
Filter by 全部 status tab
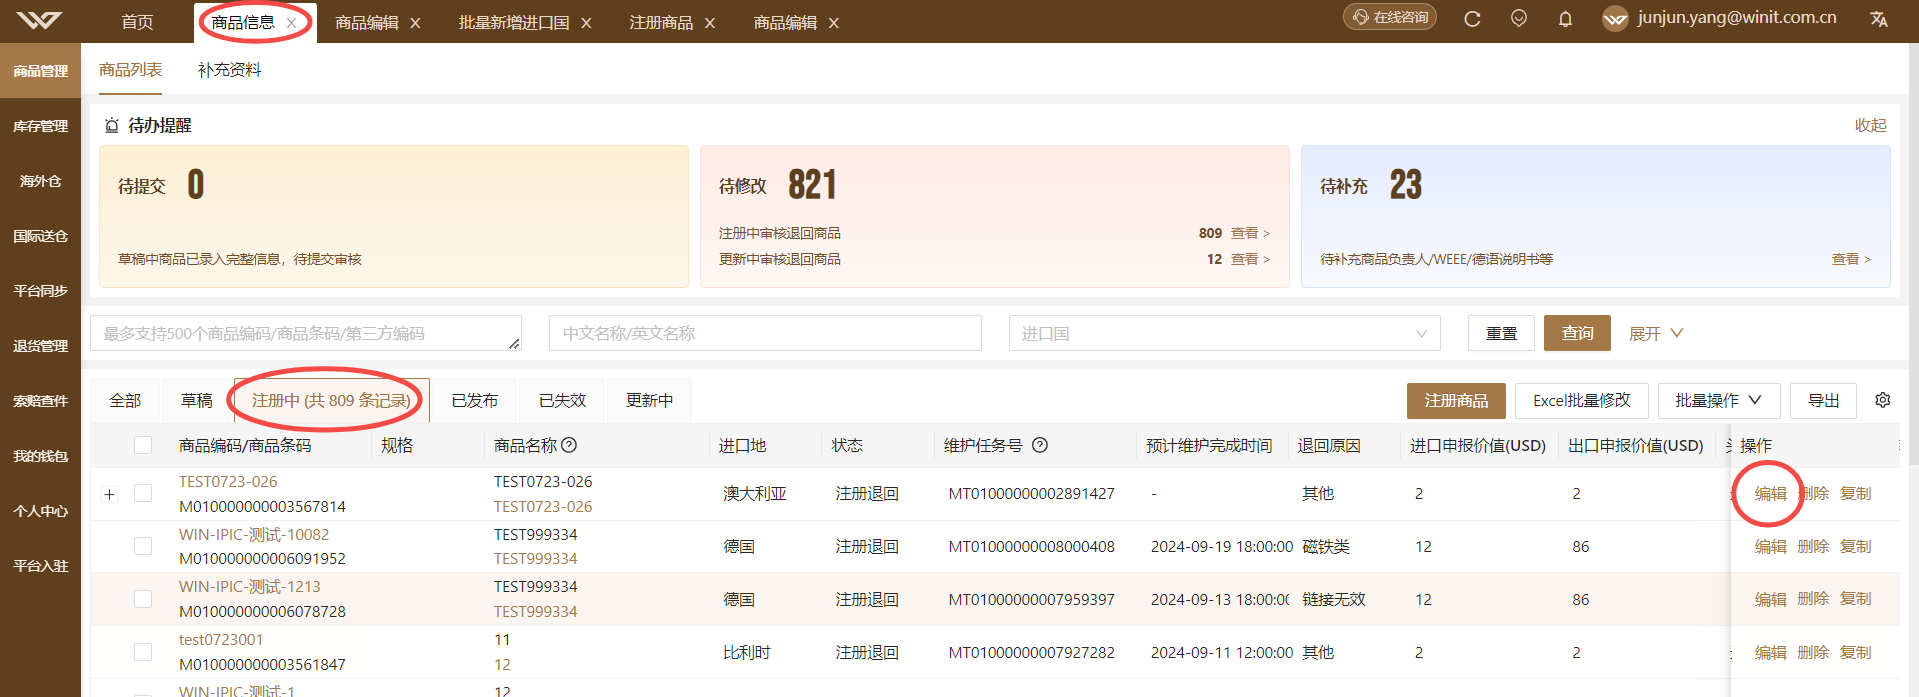[x=125, y=400]
